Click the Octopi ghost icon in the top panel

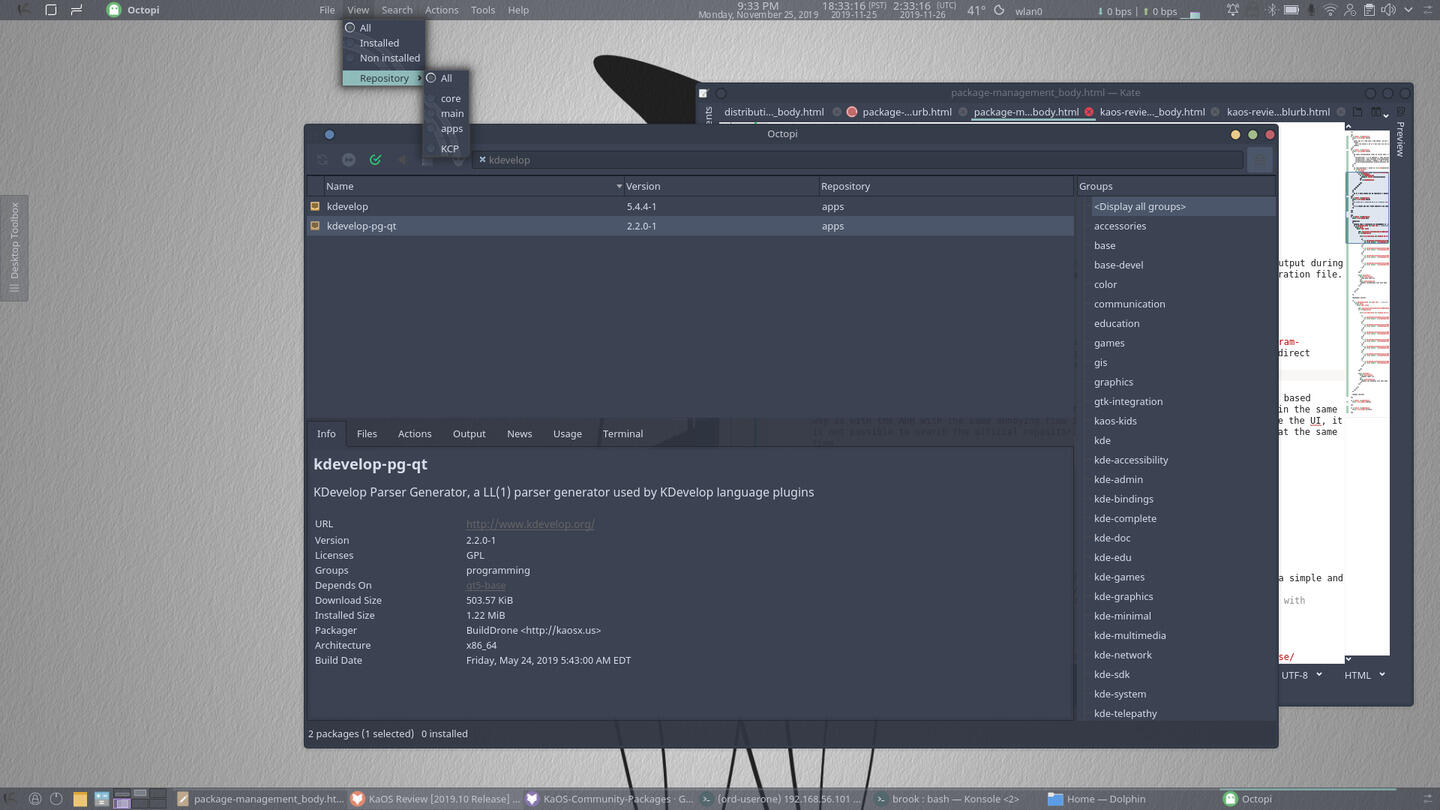click(115, 10)
